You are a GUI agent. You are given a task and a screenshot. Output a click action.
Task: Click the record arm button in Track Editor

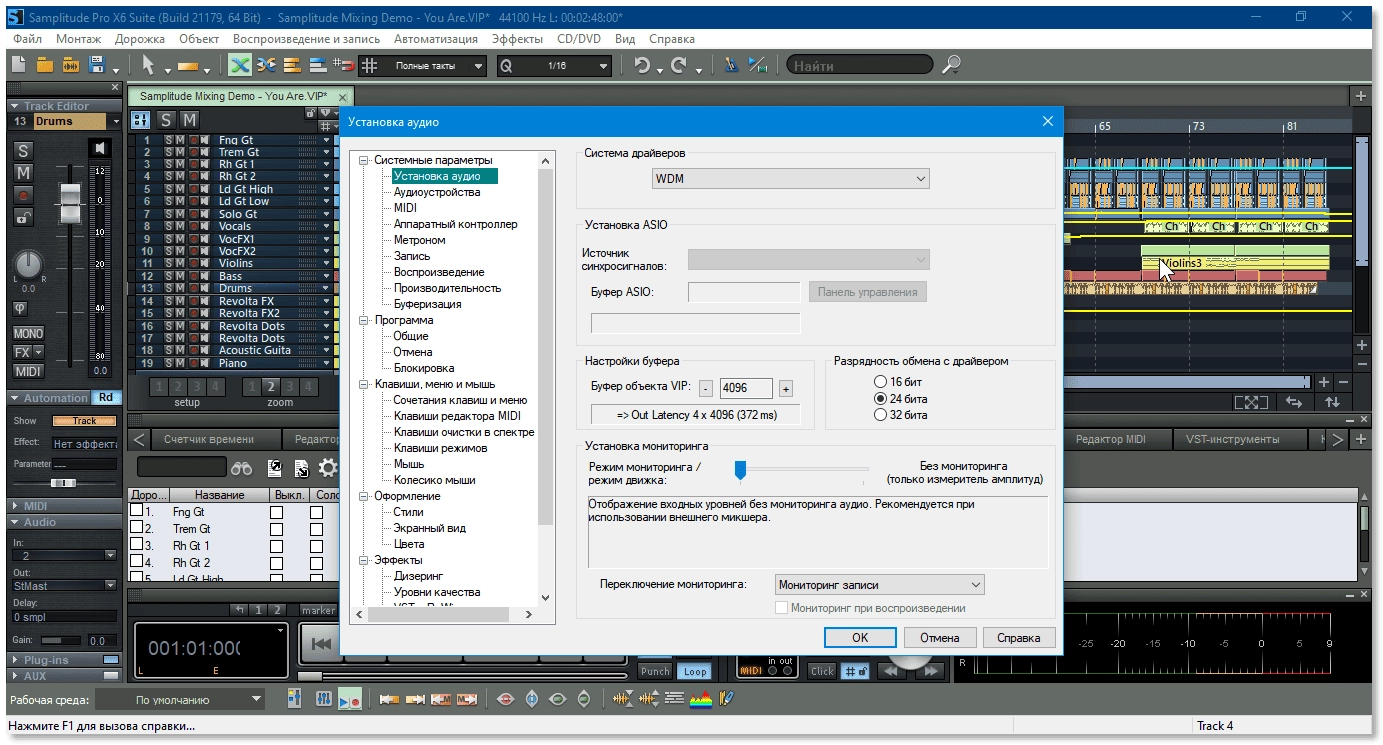(x=23, y=195)
